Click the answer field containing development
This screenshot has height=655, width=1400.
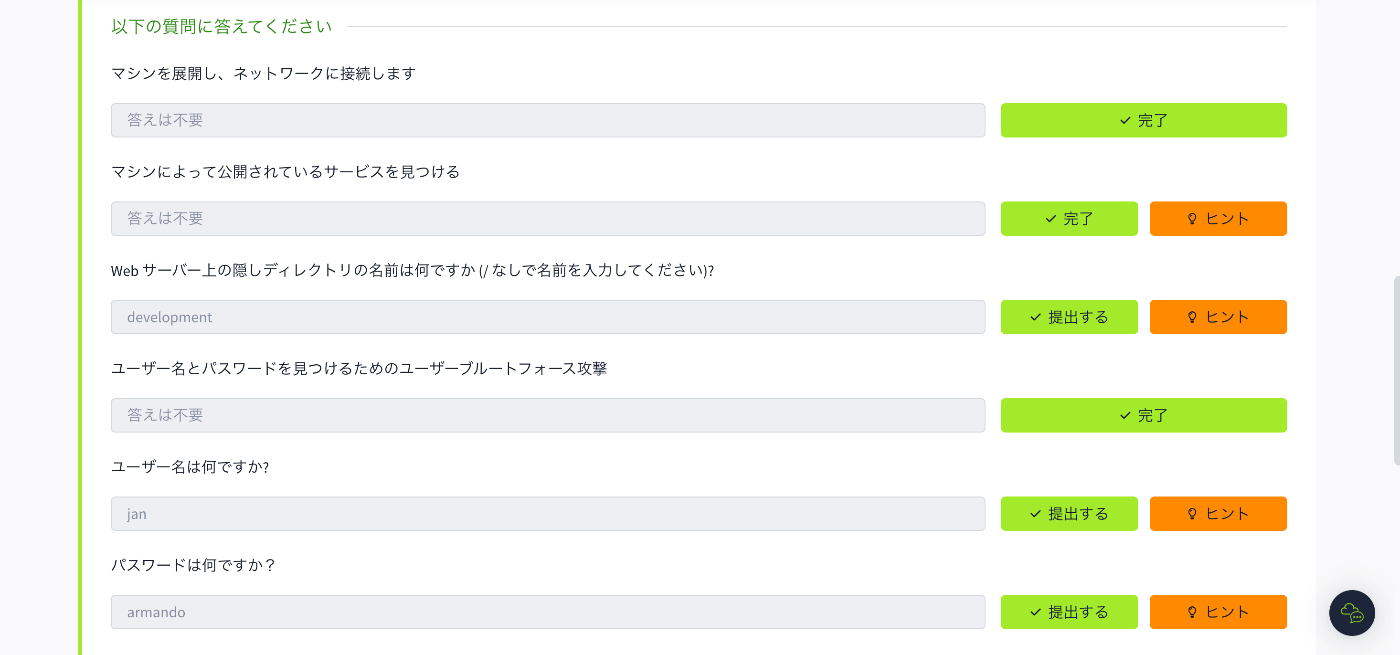tap(548, 317)
